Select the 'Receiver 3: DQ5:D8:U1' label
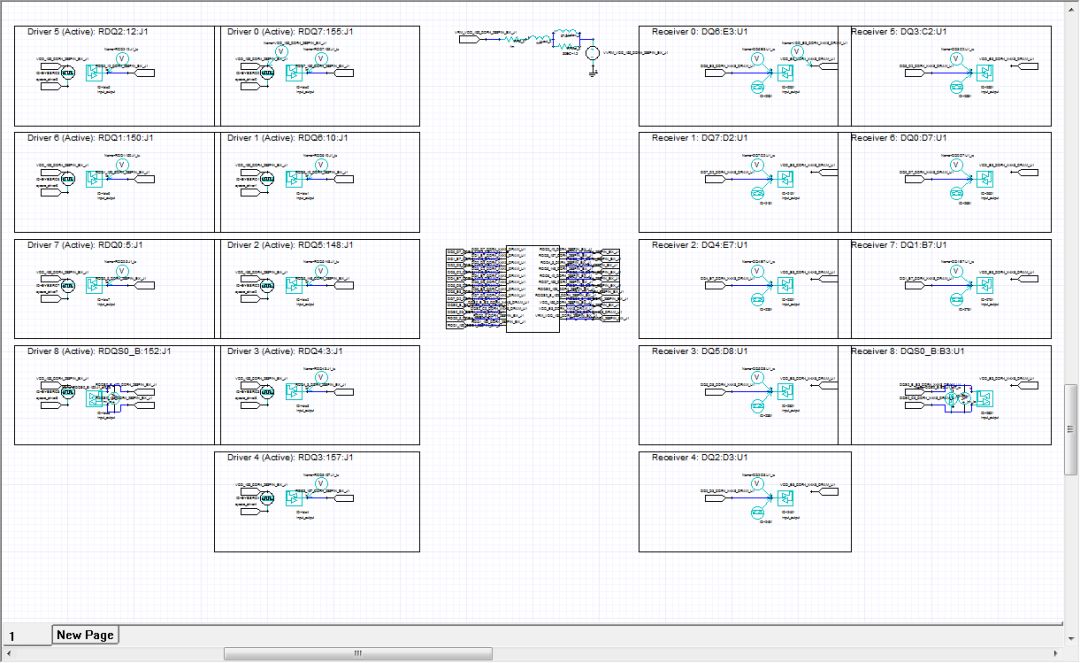Viewport: 1080px width, 663px height. [x=699, y=350]
